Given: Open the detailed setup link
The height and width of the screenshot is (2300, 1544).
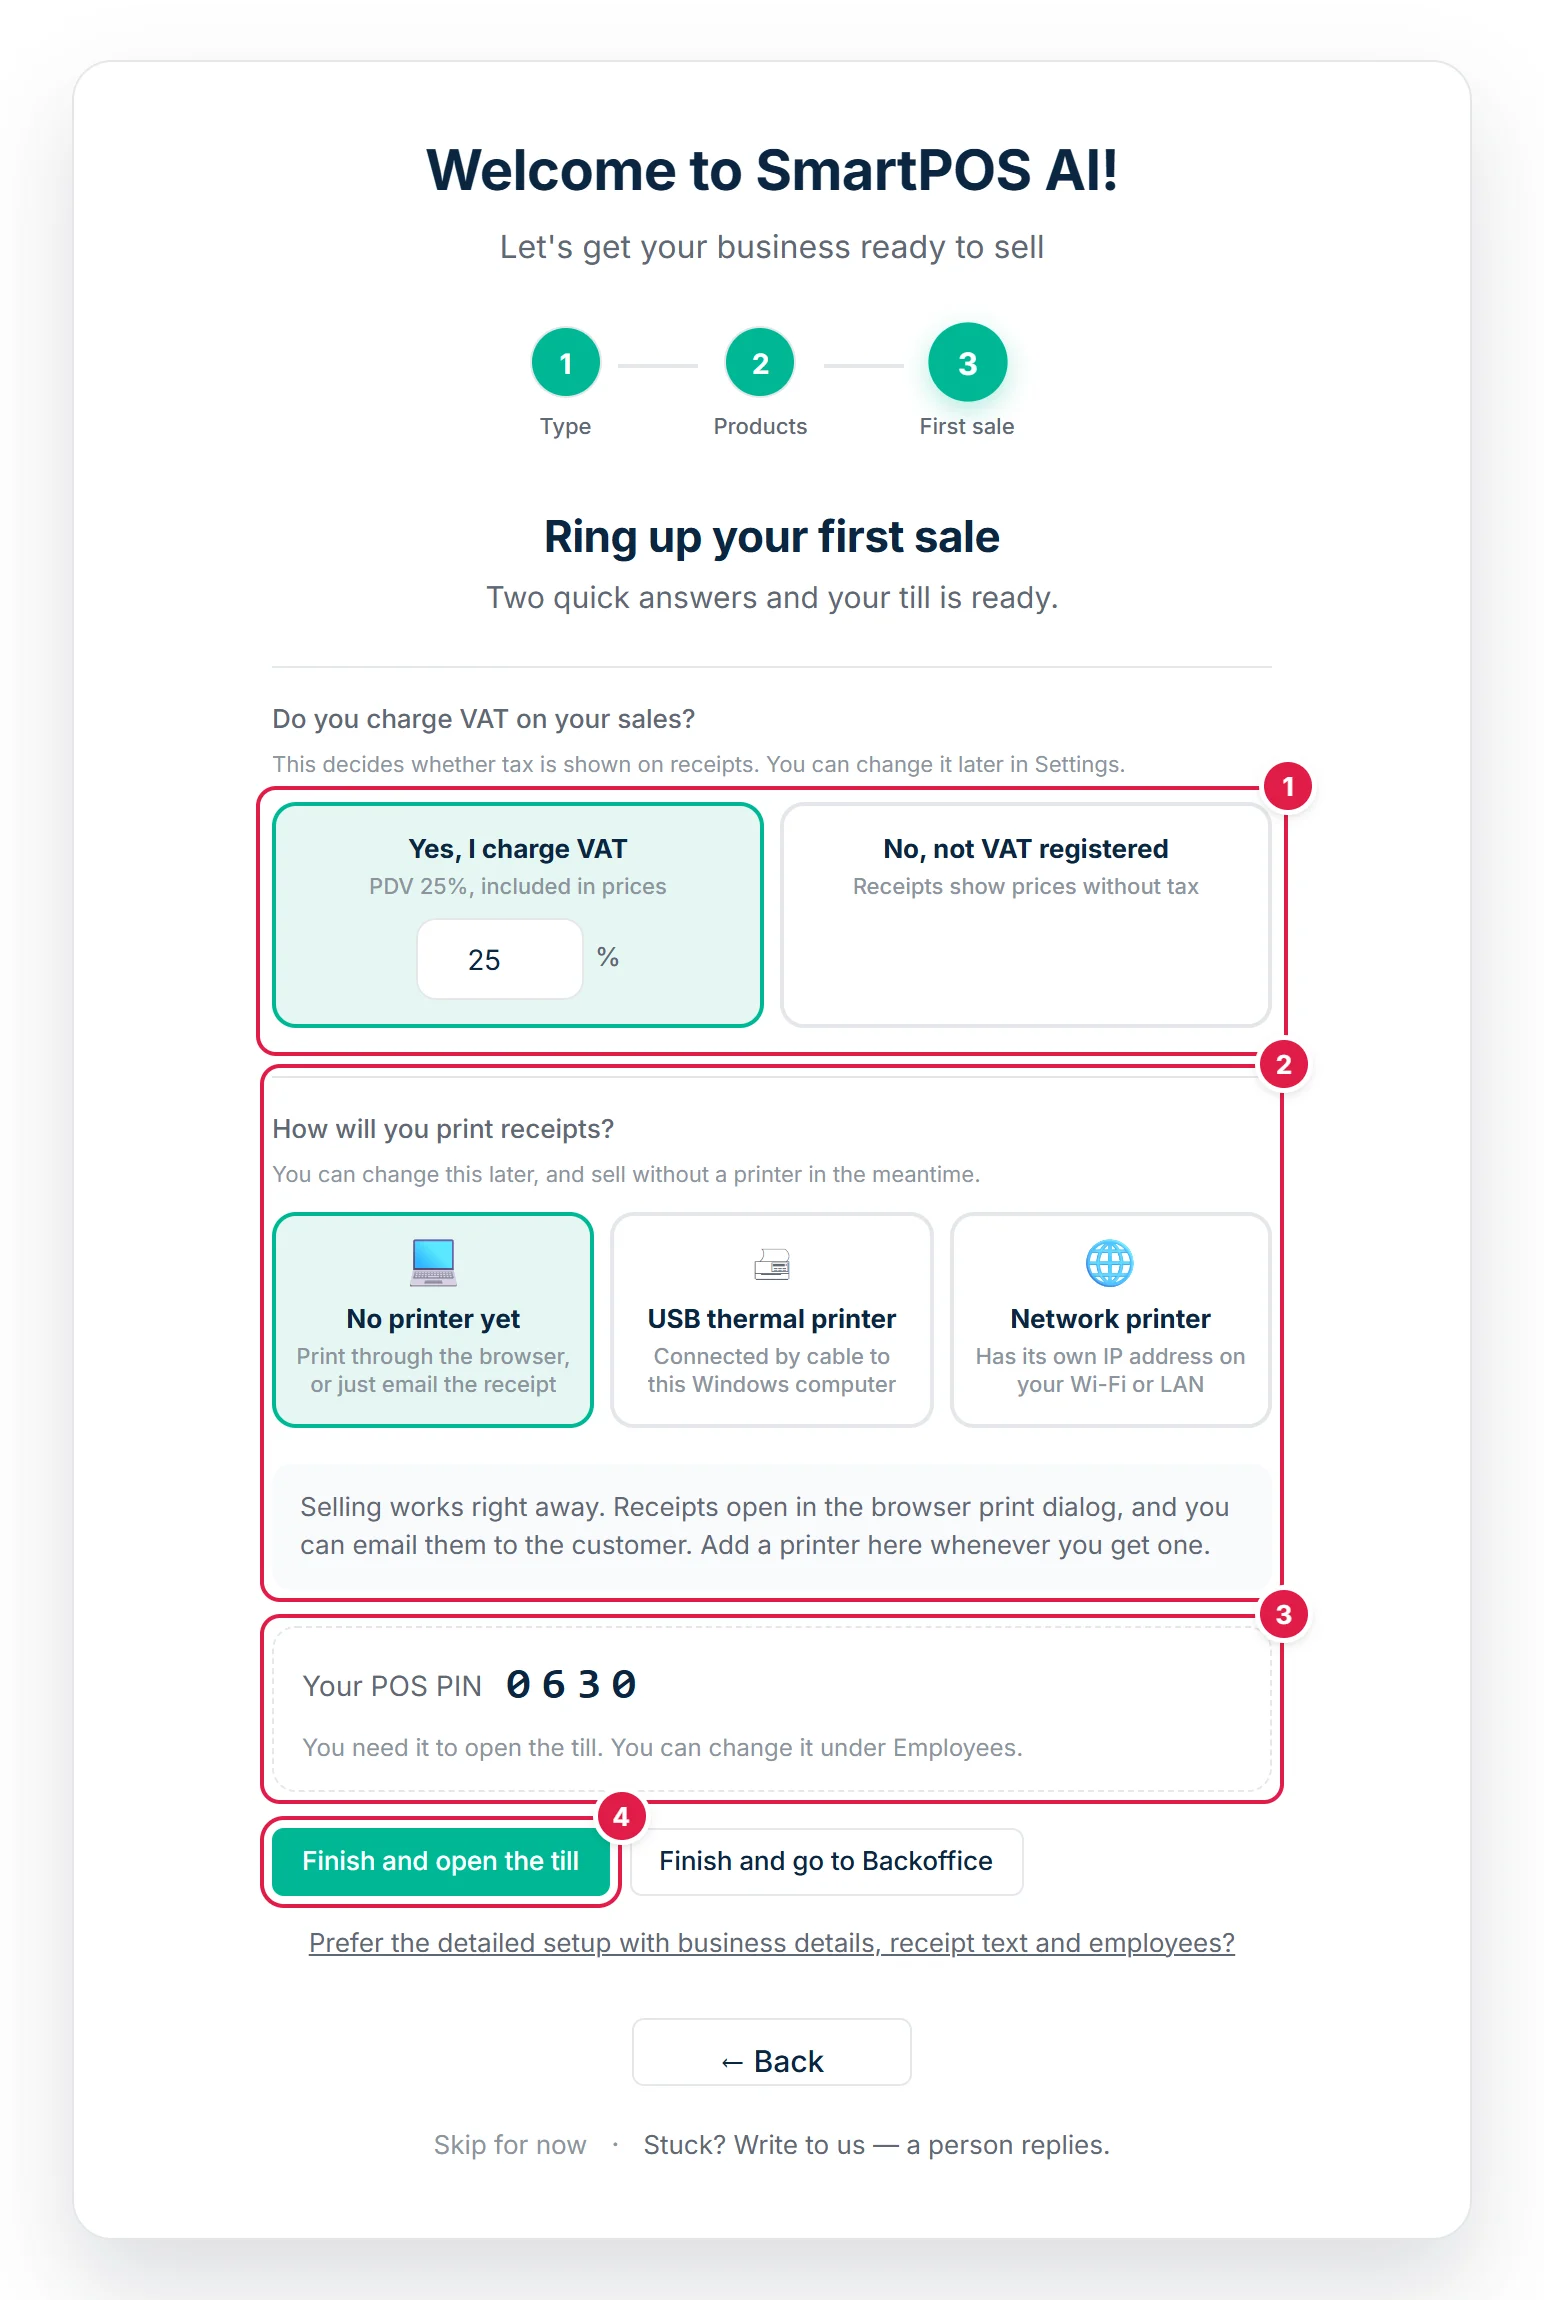Looking at the screenshot, I should (x=772, y=1943).
